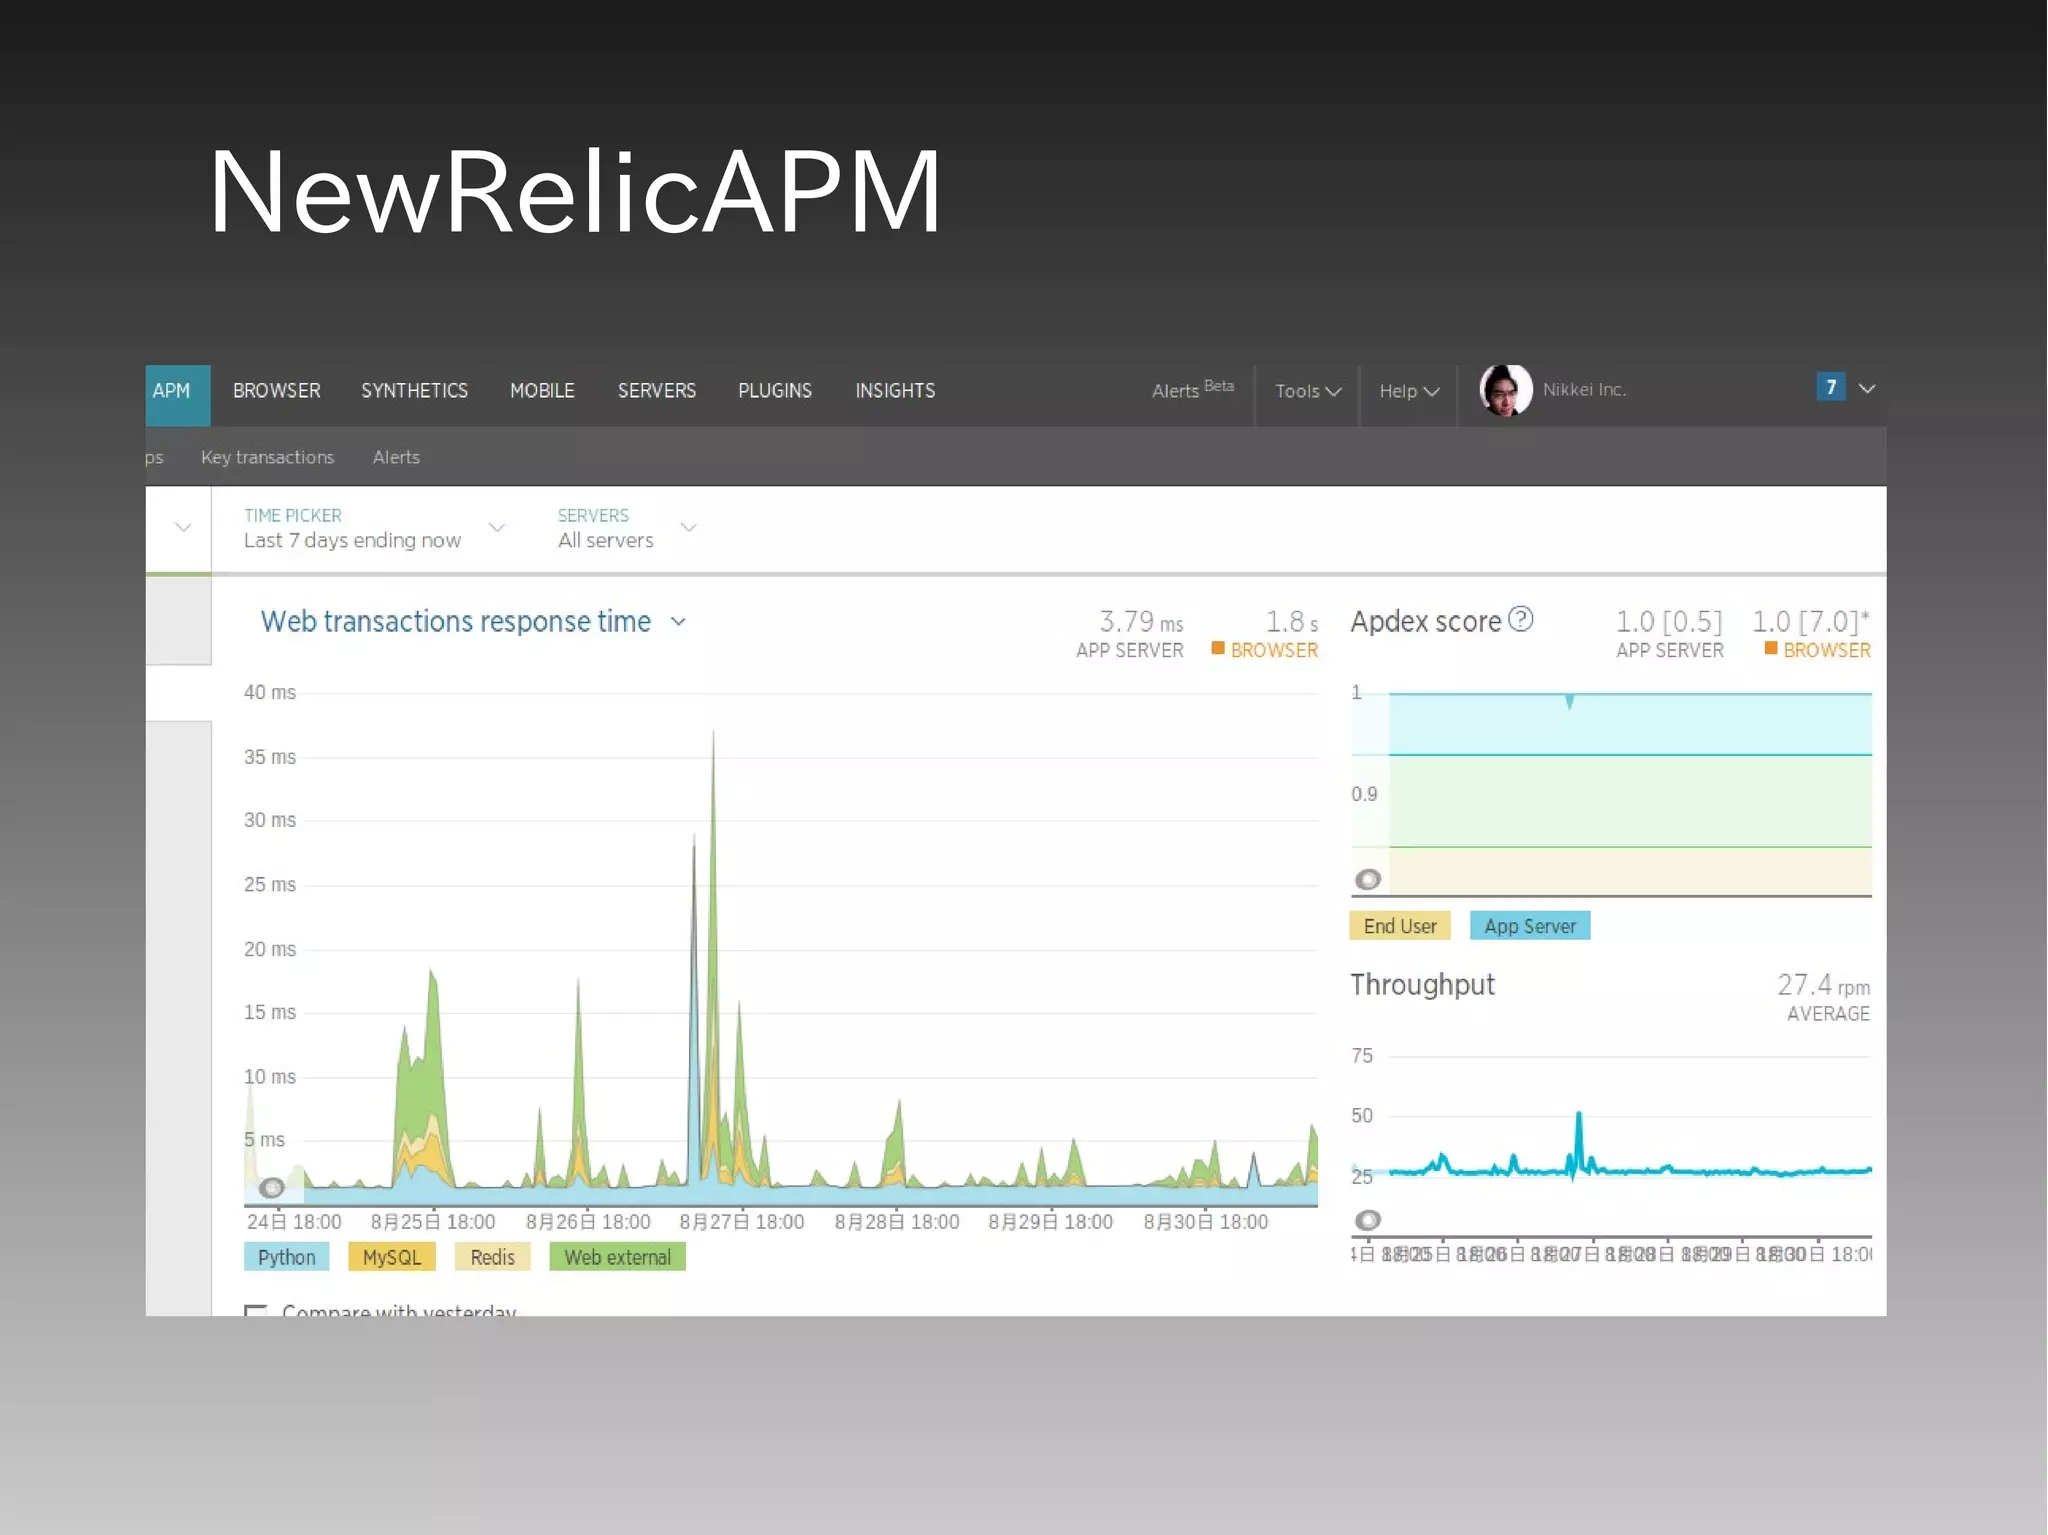This screenshot has height=1535, width=2048.
Task: Click the gray circle icon on Apdex chart
Action: [x=1367, y=879]
